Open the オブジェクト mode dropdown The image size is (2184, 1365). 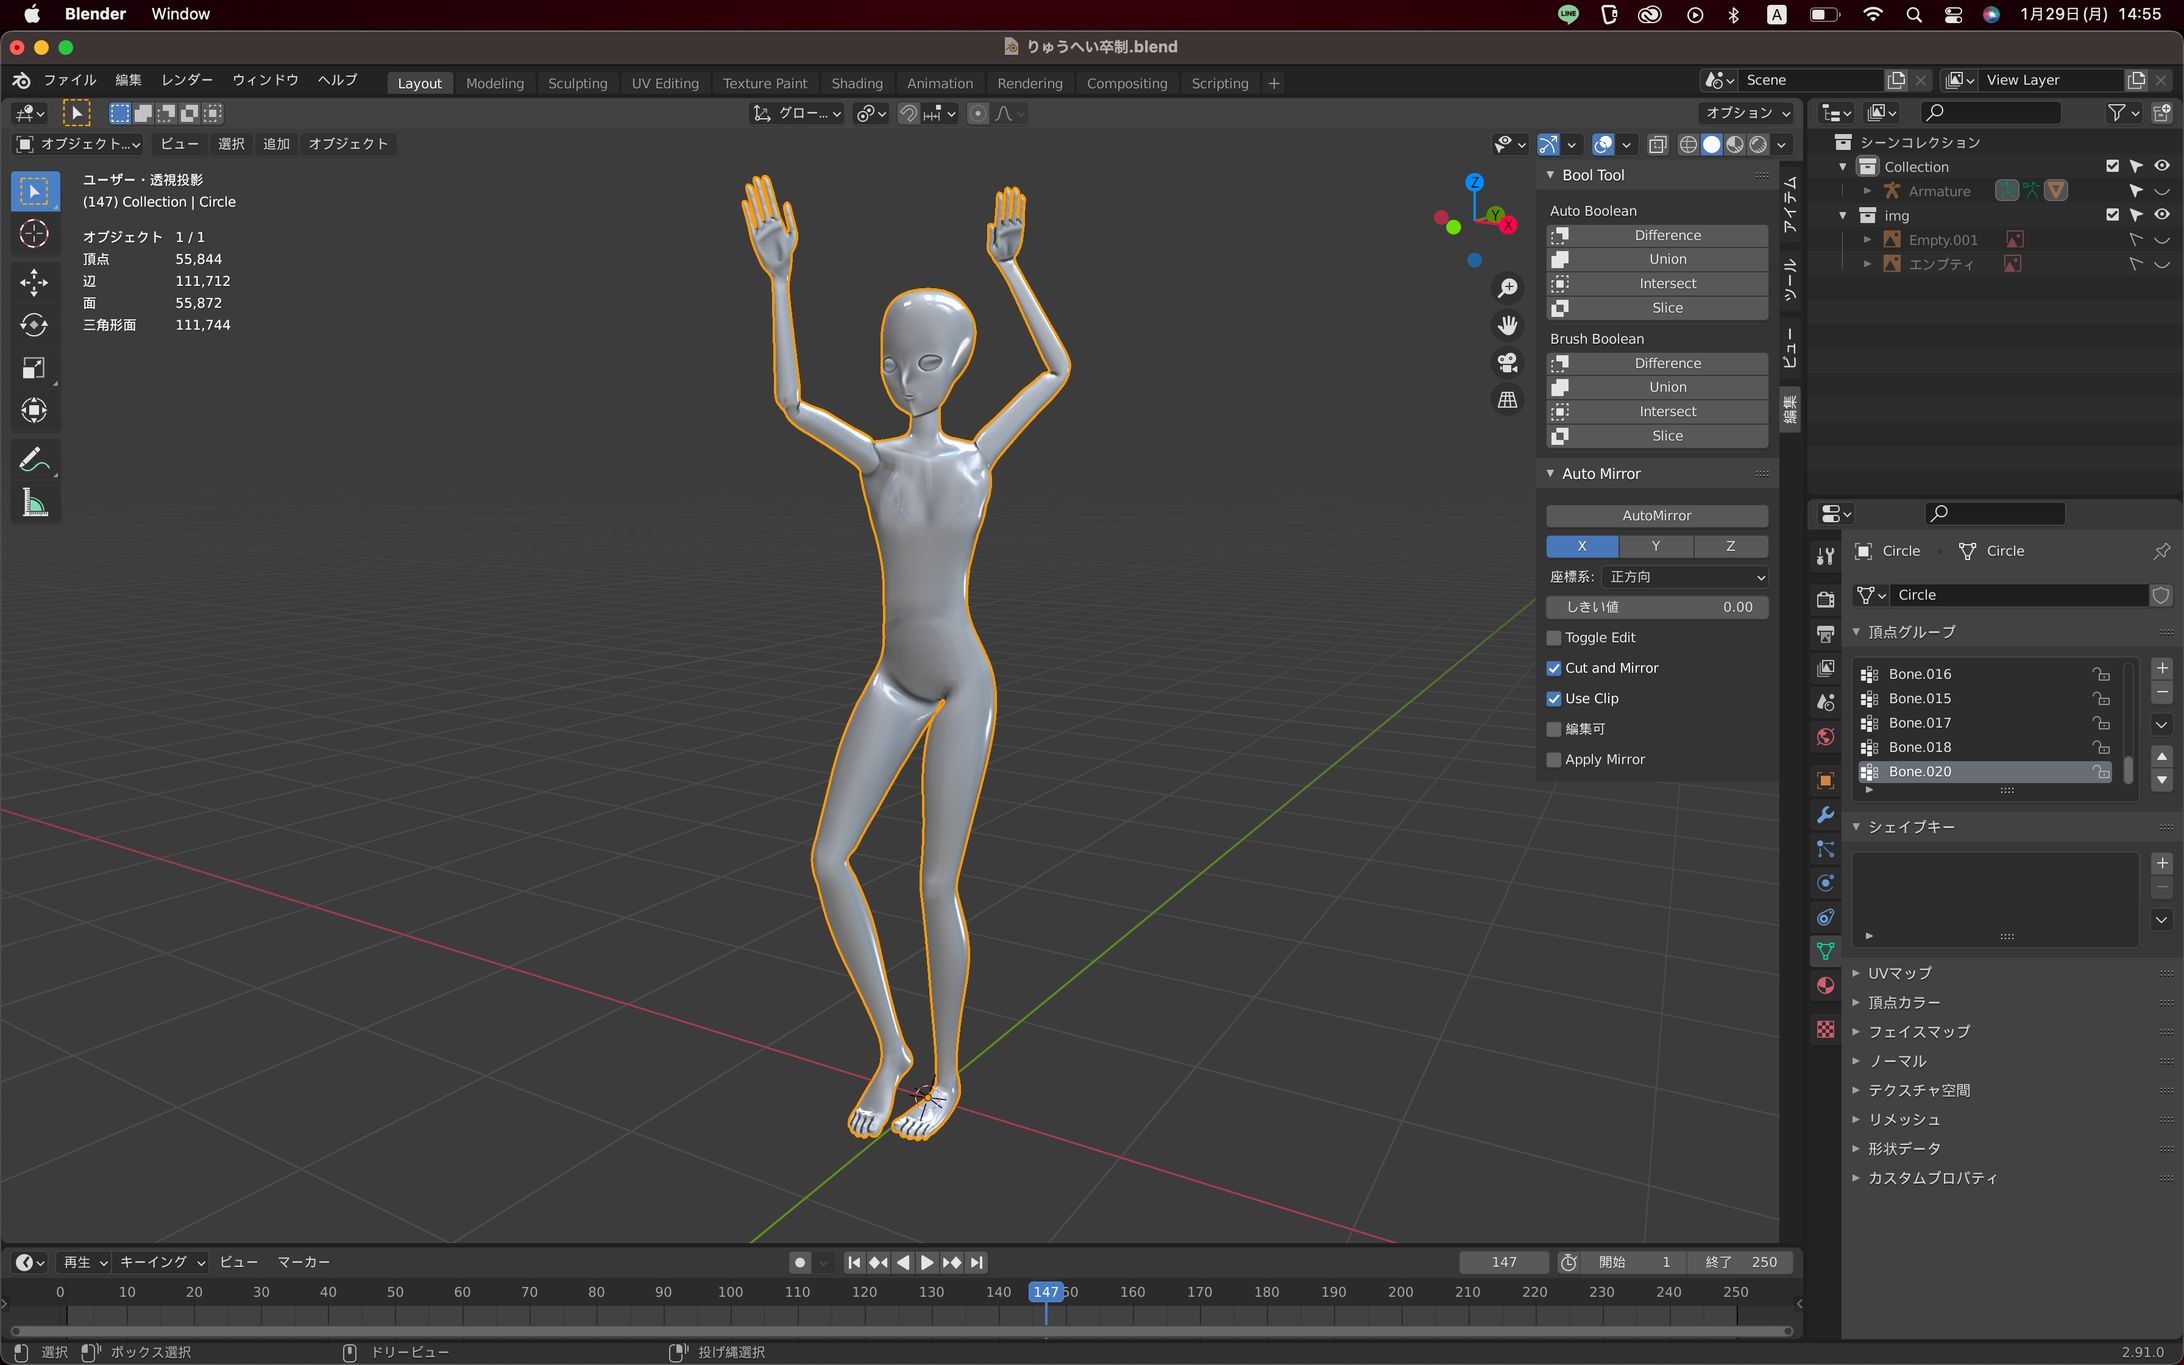click(79, 144)
